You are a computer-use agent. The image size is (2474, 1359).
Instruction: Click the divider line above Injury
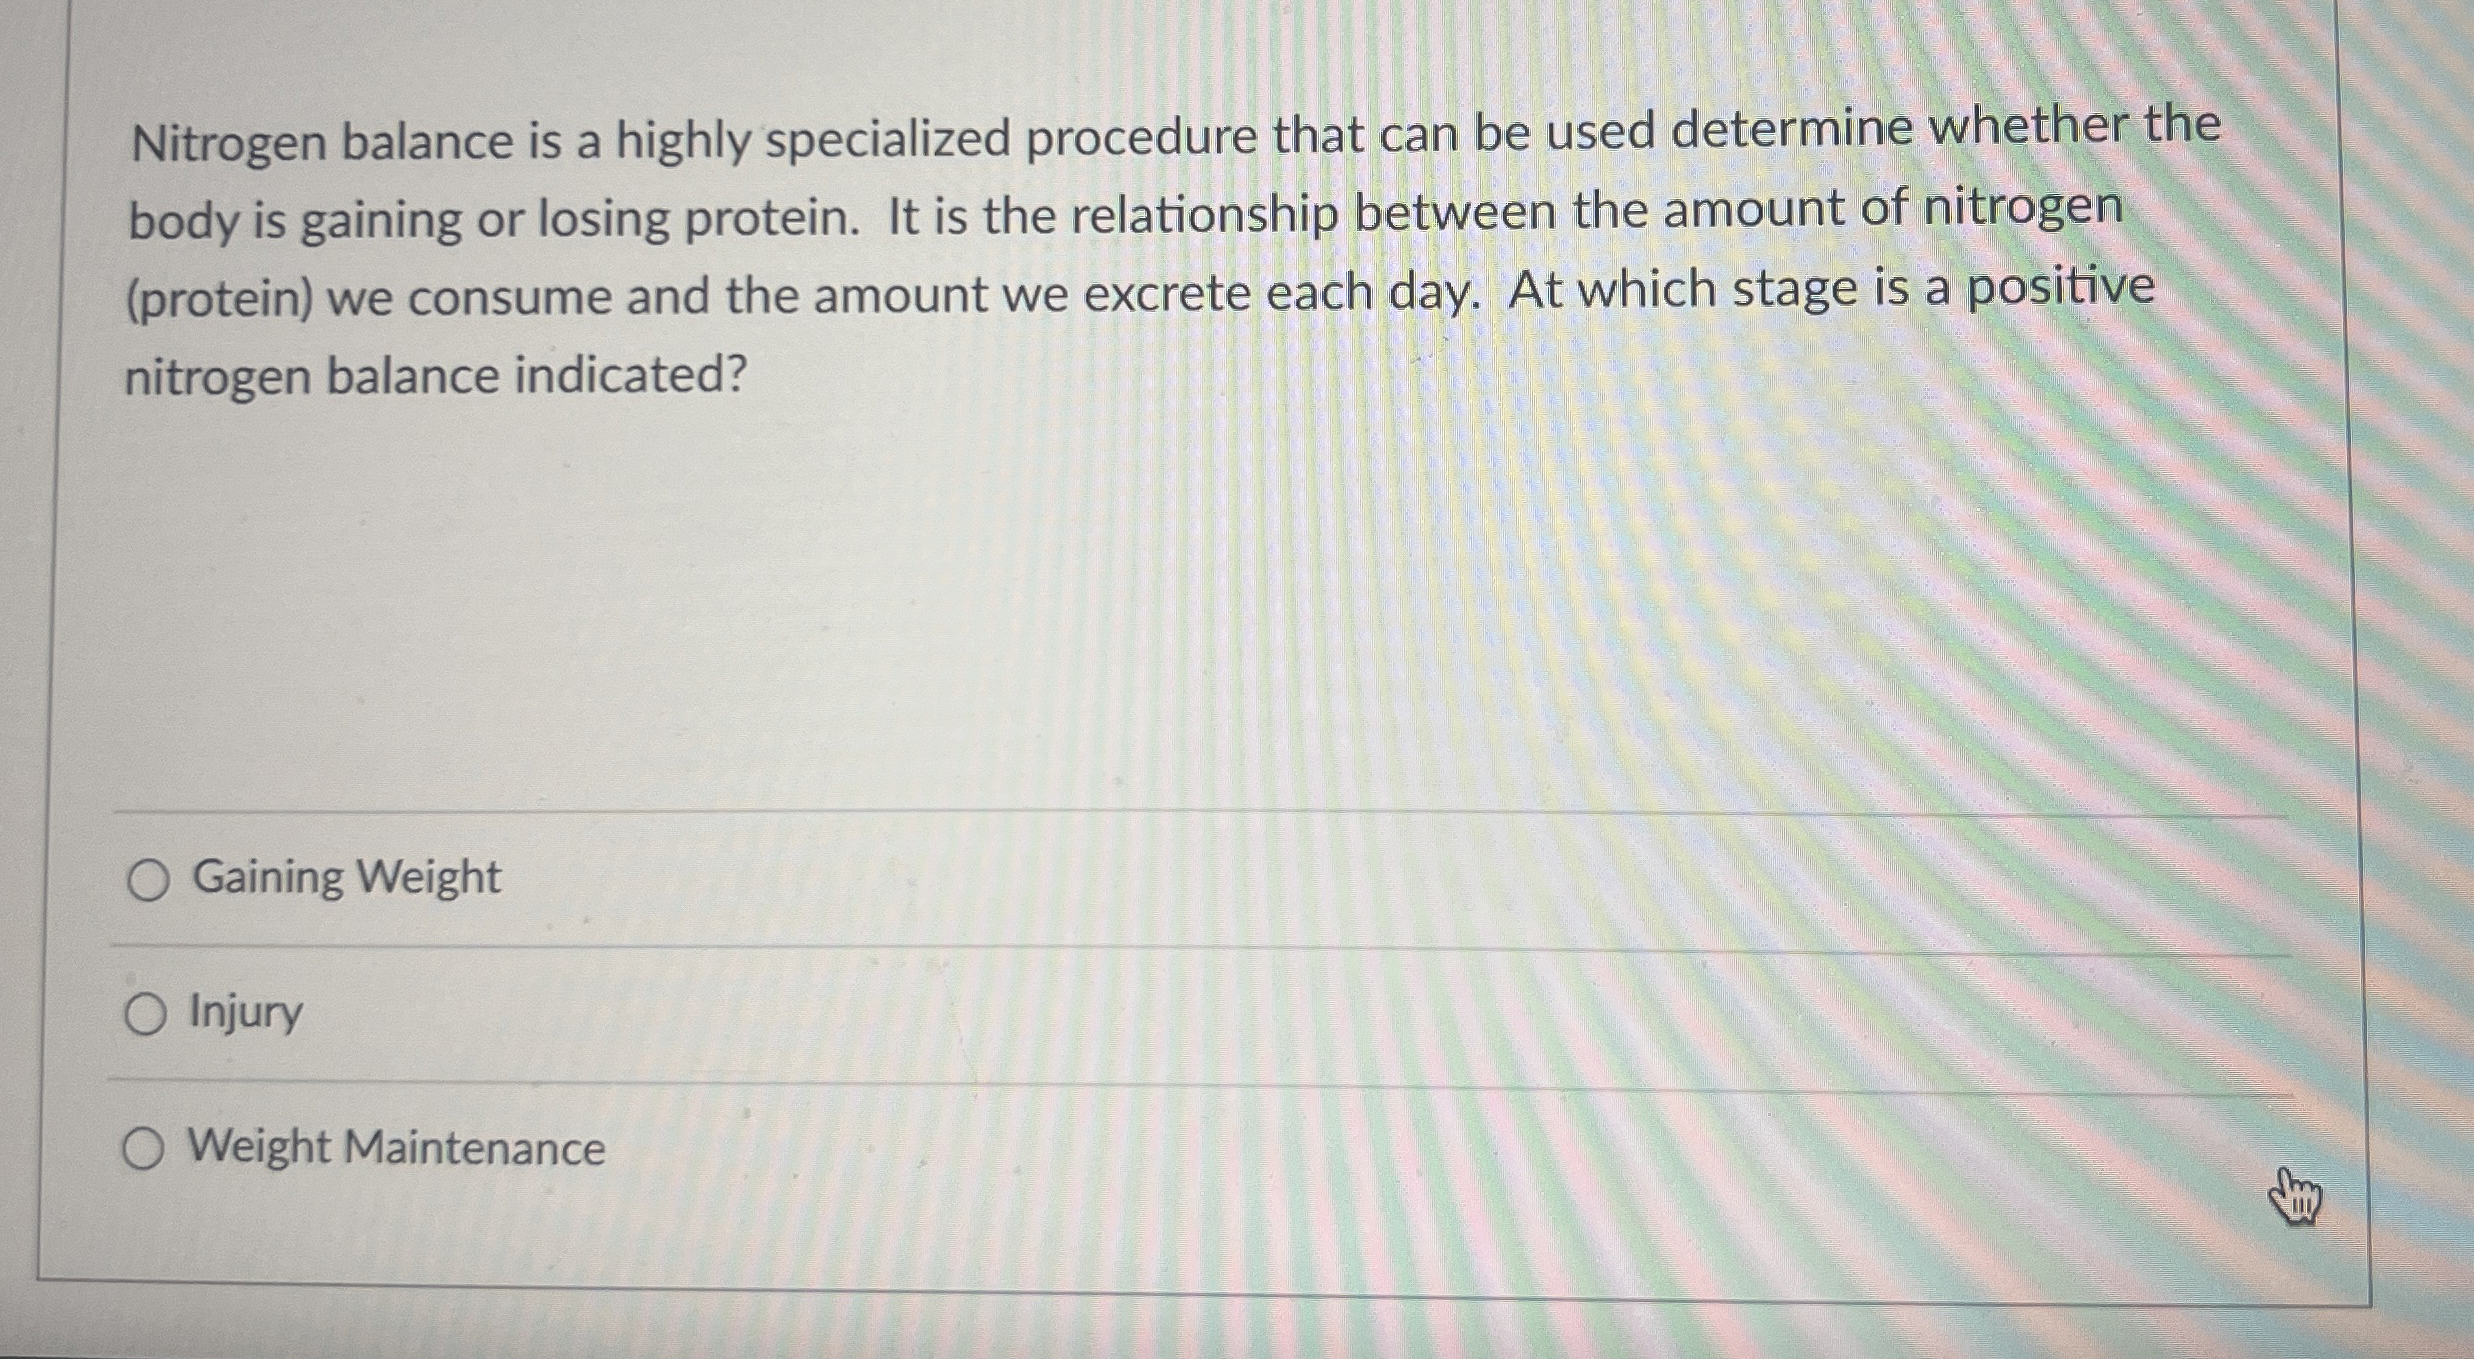pos(1200,949)
